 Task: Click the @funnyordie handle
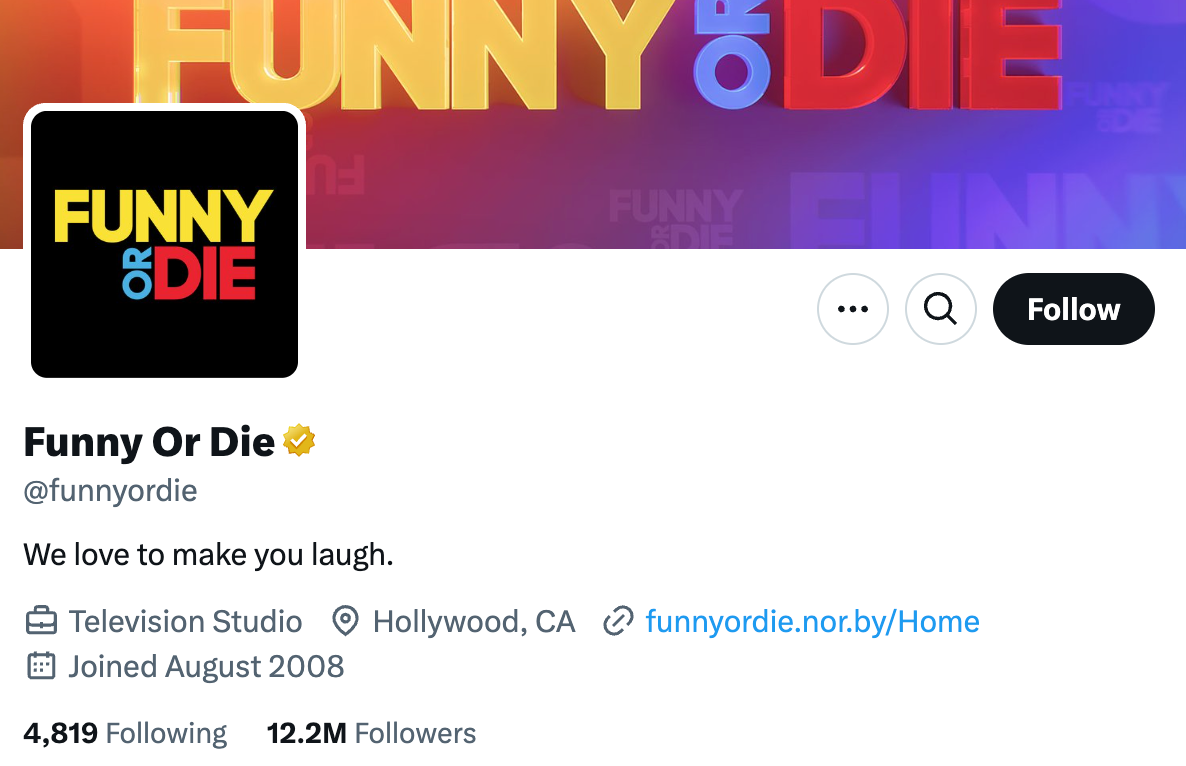point(110,490)
